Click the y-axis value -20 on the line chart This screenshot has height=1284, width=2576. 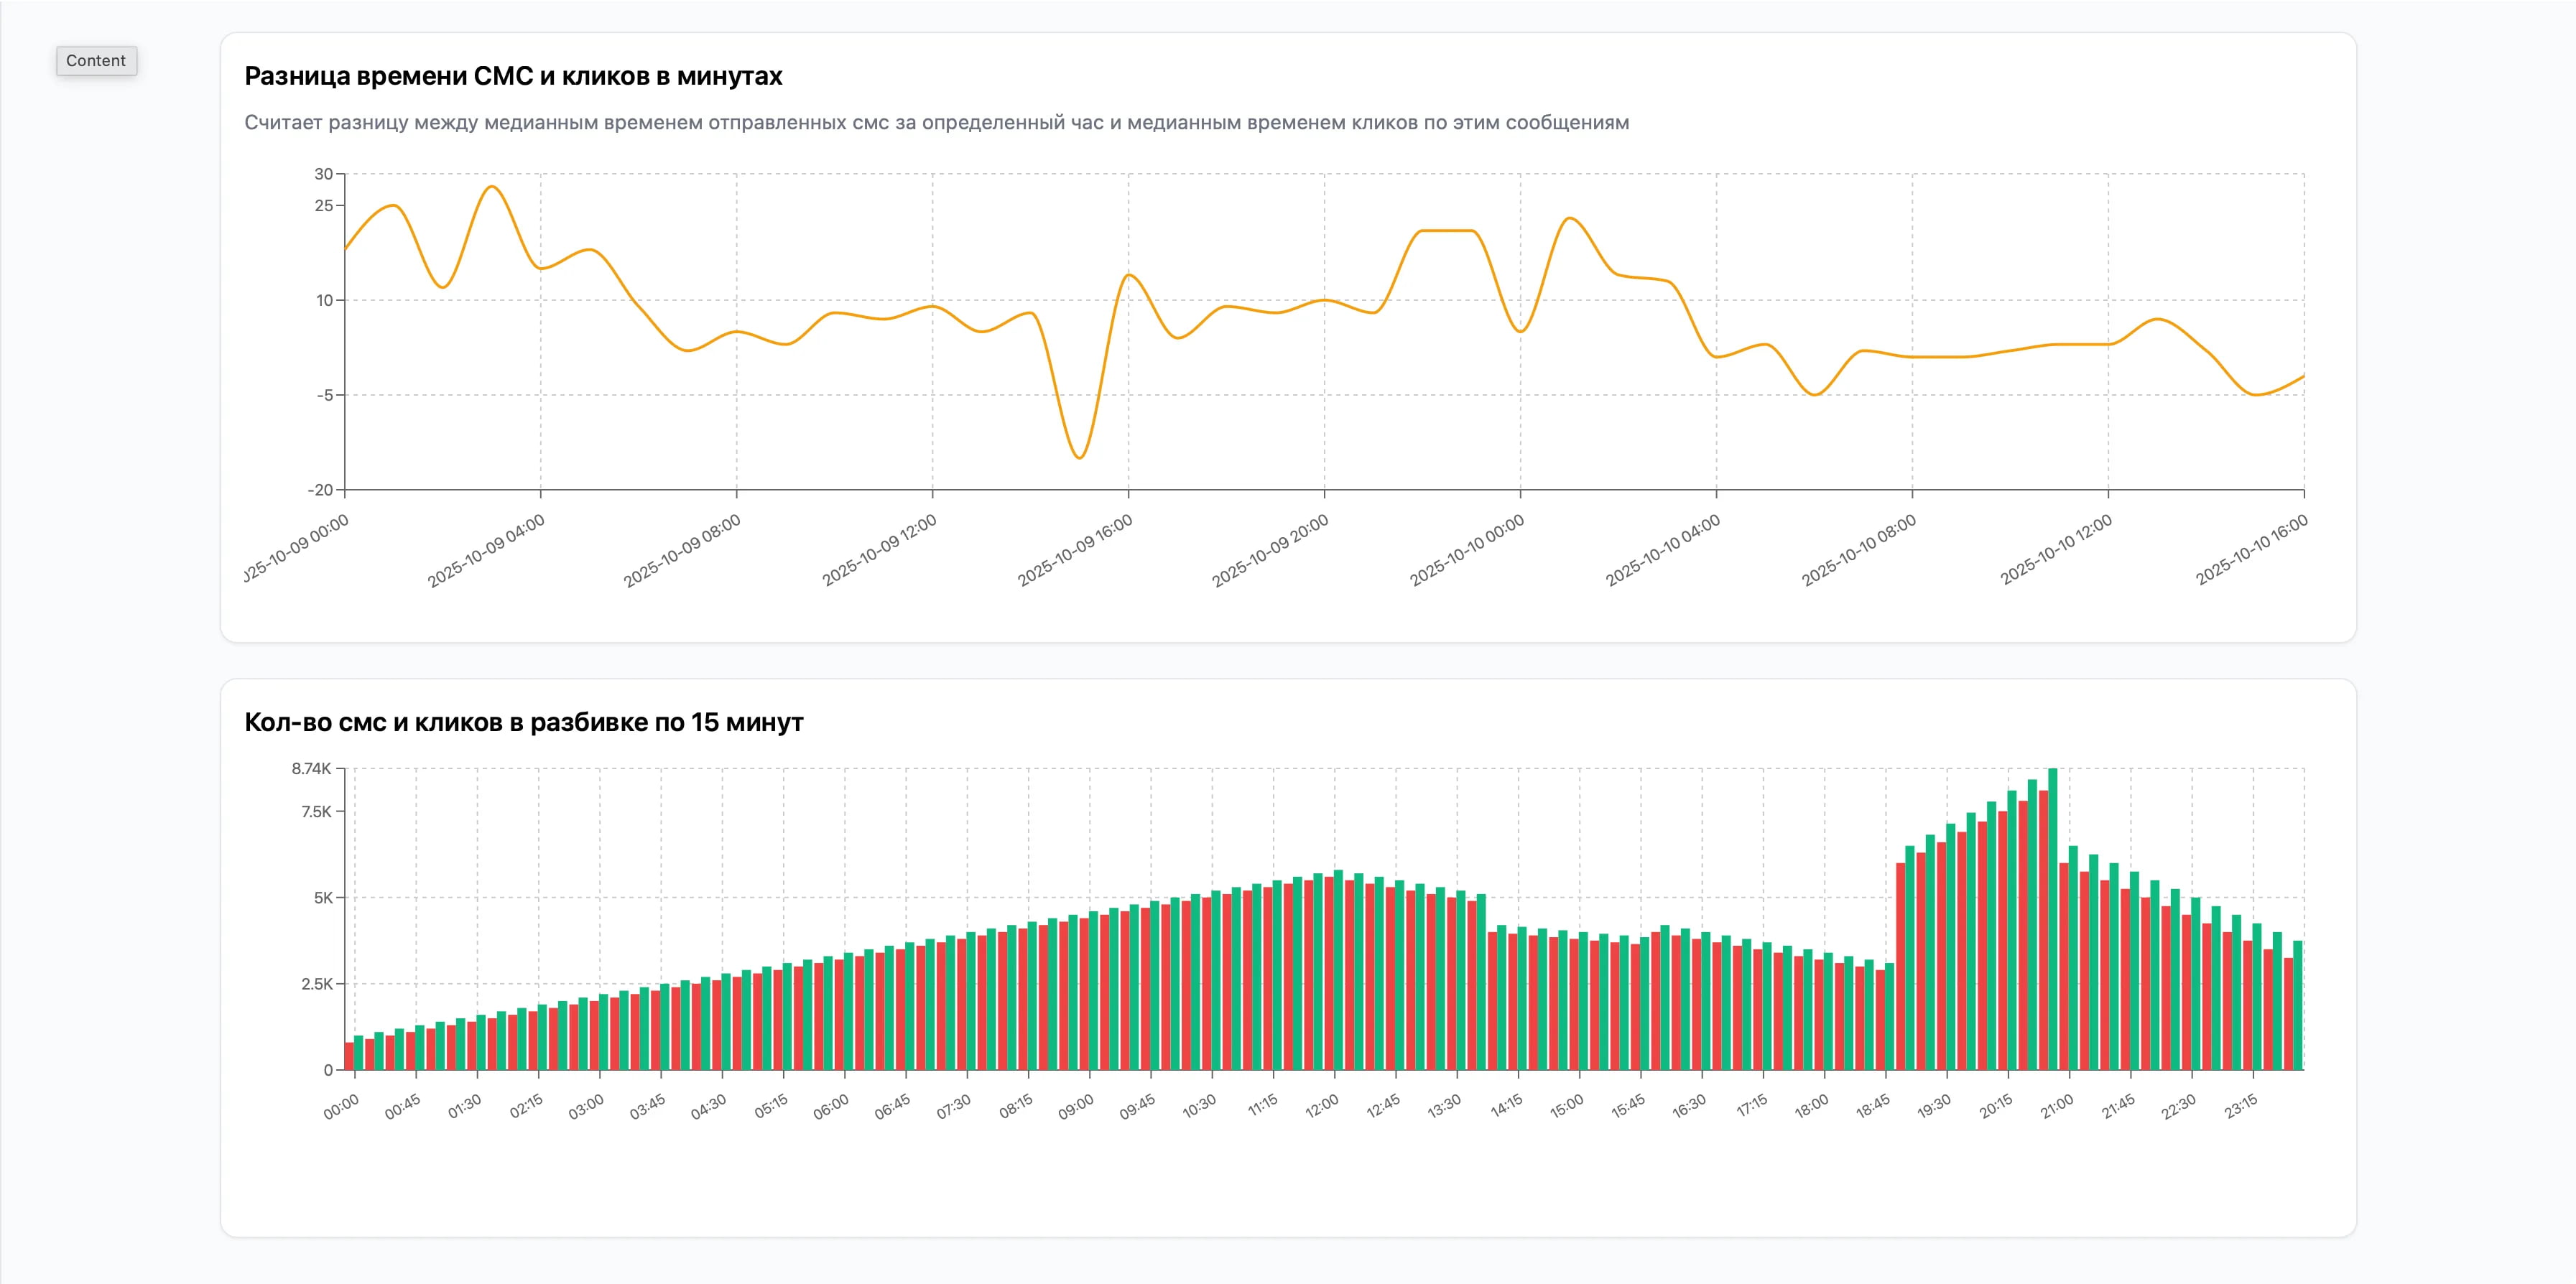pyautogui.click(x=320, y=490)
